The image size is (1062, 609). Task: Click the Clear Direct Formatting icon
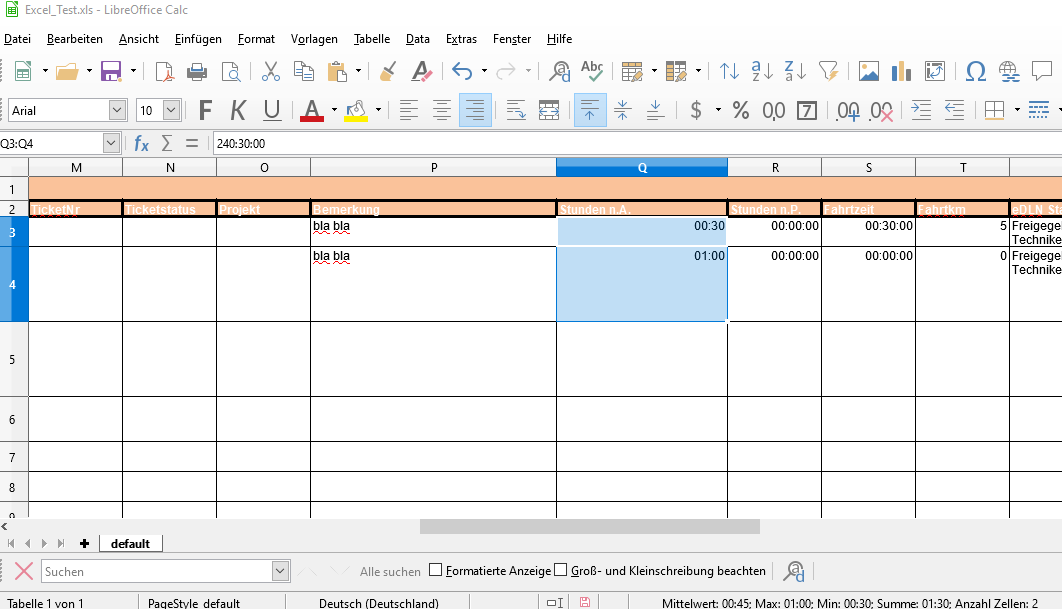pyautogui.click(x=421, y=71)
